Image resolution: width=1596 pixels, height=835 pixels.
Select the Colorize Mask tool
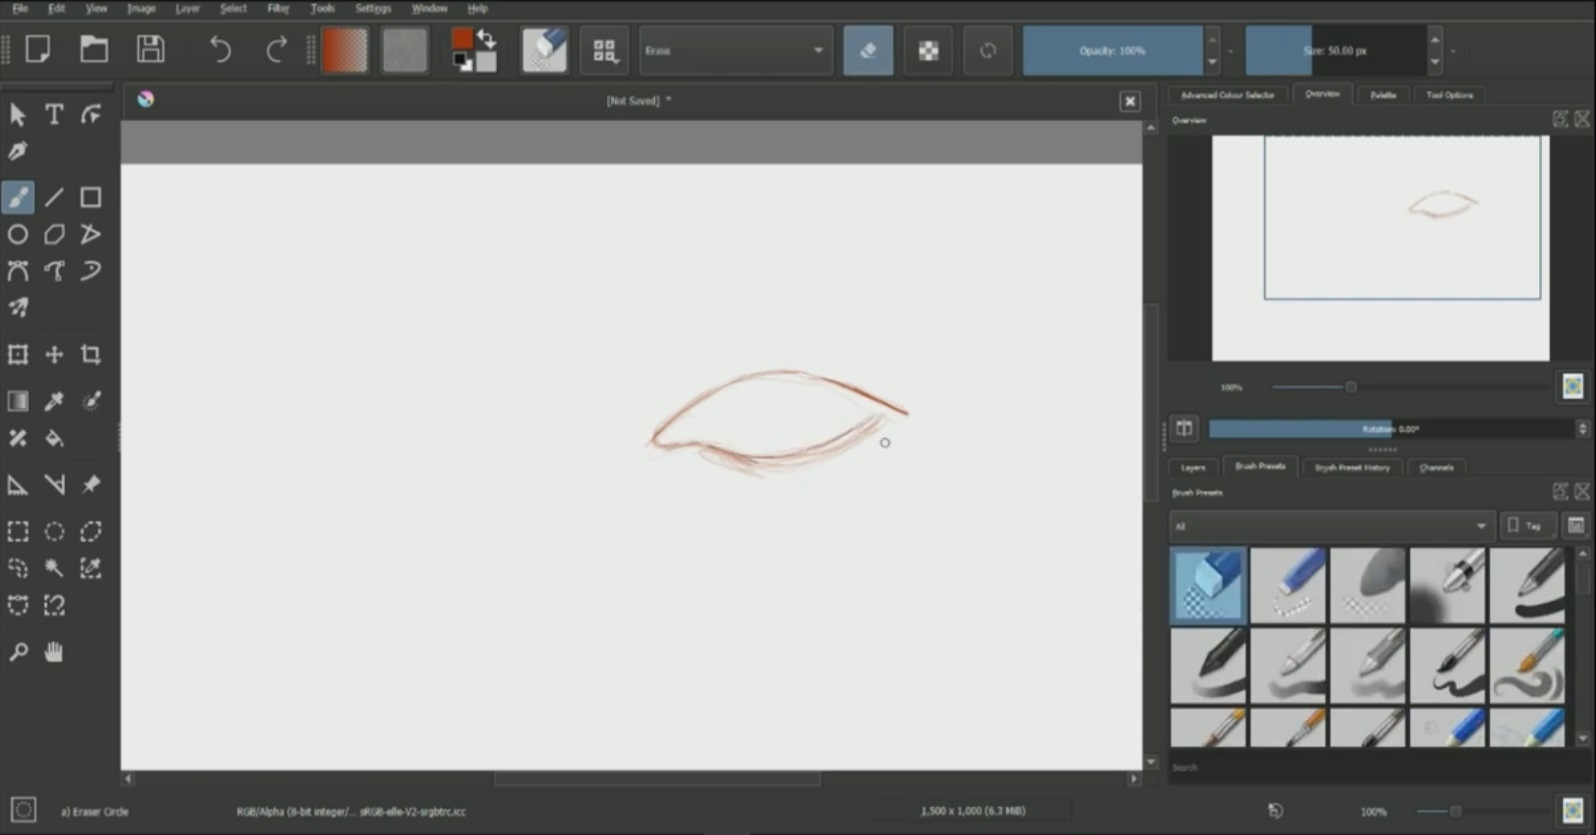[91, 401]
